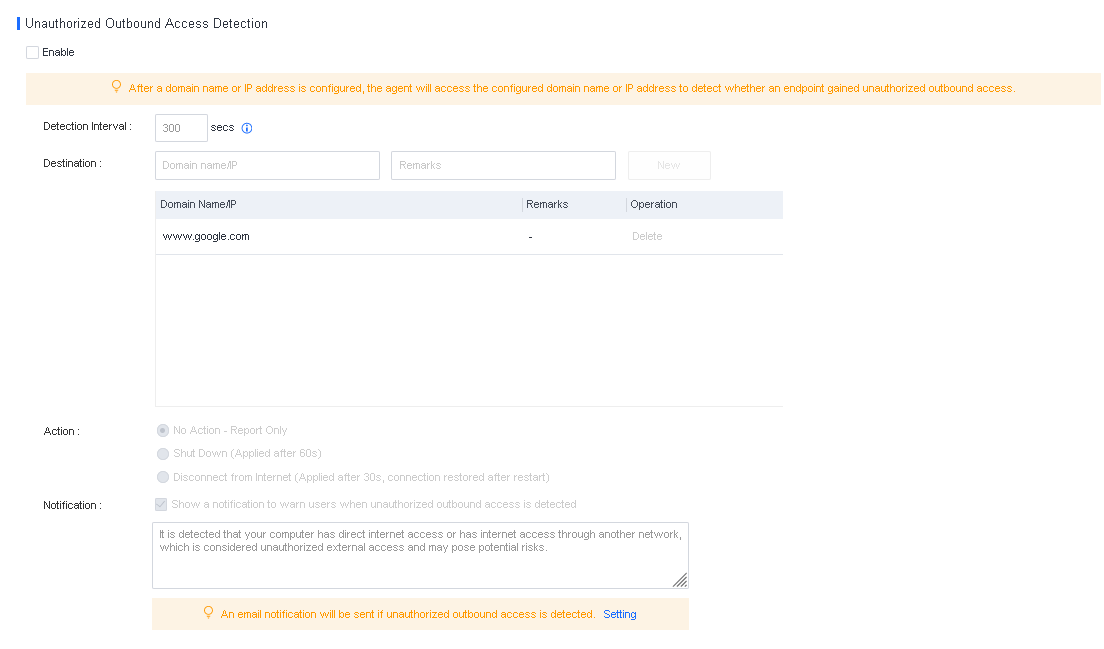Screen dimensions: 1104x649
Task: Click the lightbulb icon in the email notification banner
Action: (208, 613)
